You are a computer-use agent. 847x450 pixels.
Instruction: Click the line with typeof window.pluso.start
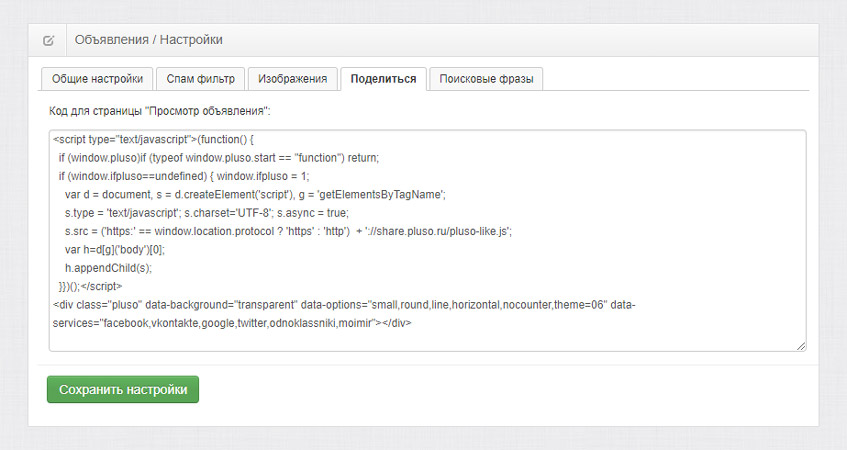click(x=219, y=158)
